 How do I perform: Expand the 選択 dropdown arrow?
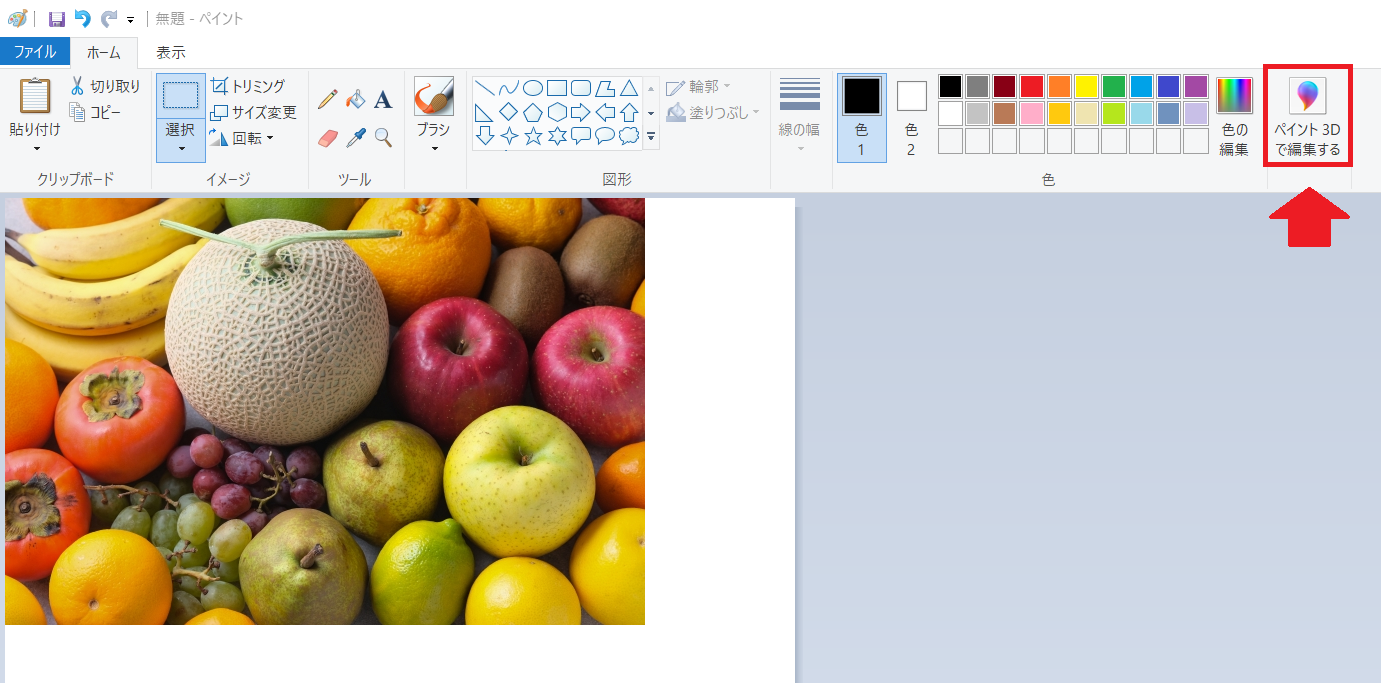[181, 149]
